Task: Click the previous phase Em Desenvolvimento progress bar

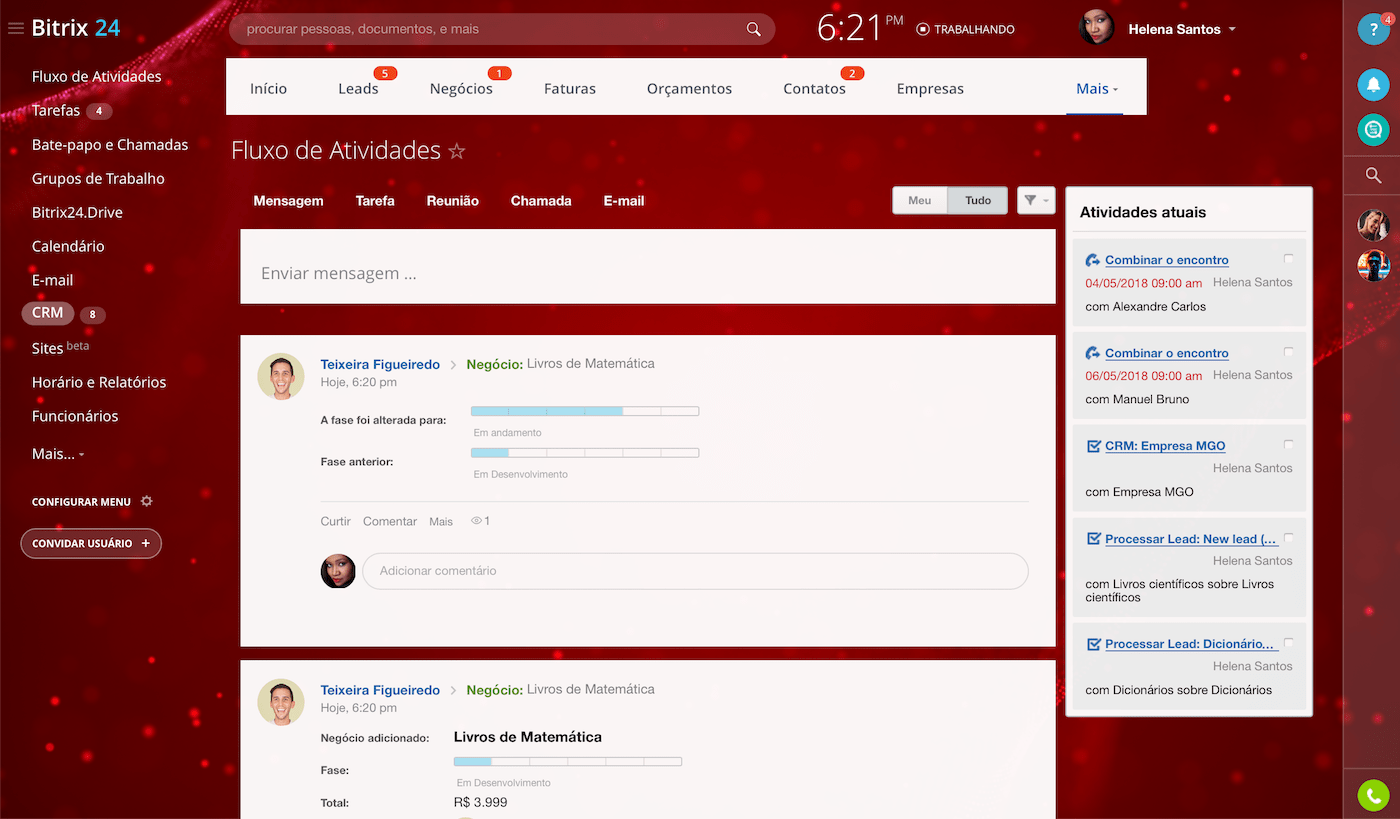Action: point(585,453)
